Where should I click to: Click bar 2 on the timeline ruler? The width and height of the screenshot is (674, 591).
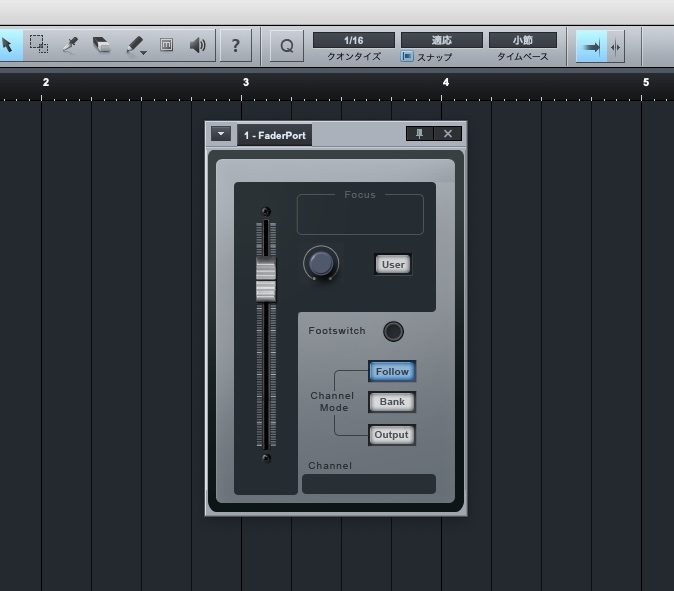pyautogui.click(x=46, y=82)
